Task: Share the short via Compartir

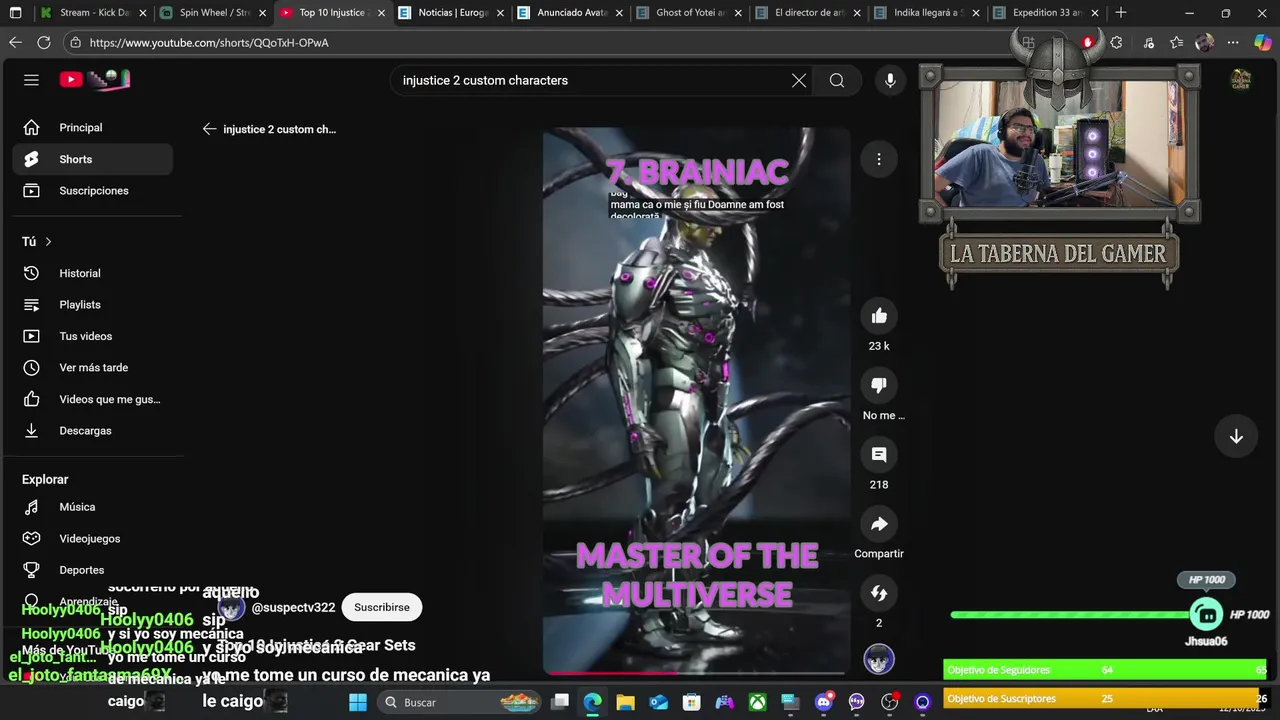Action: coord(879,524)
